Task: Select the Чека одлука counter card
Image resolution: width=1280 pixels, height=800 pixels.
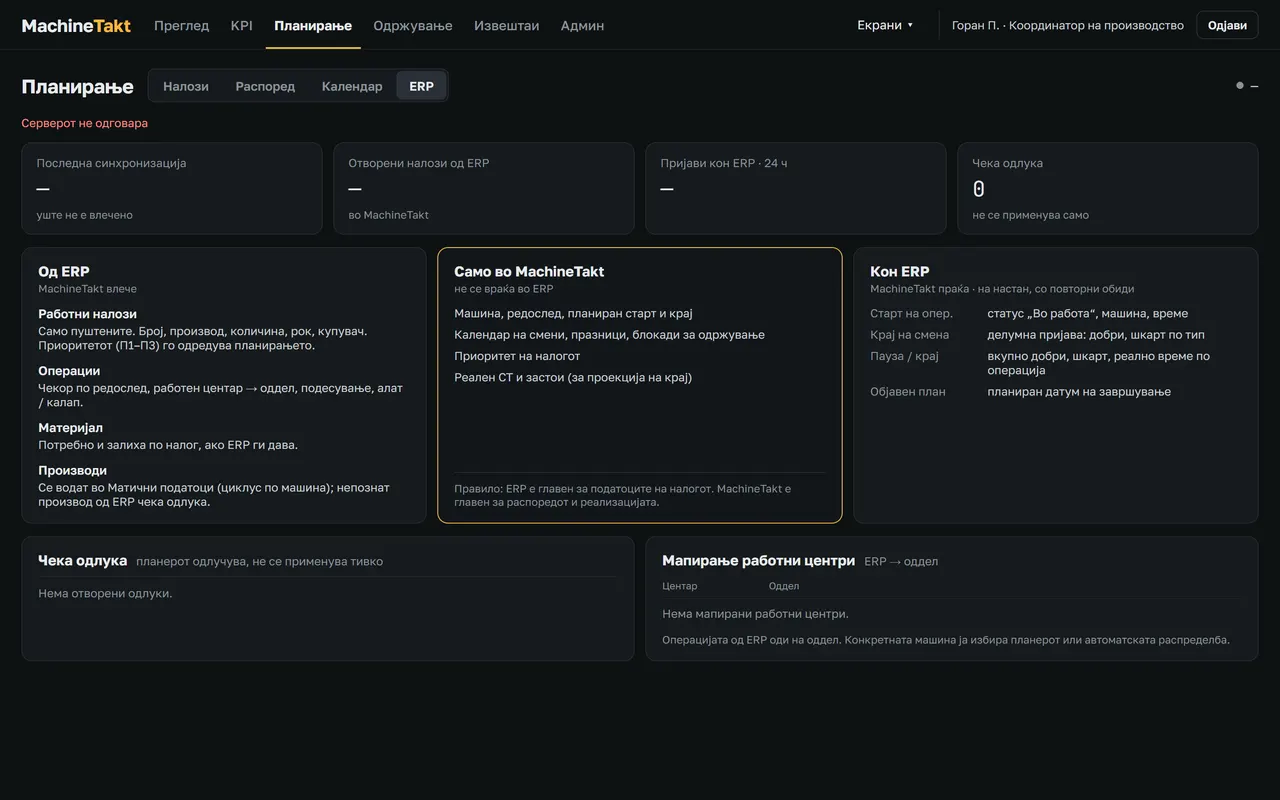Action: coord(1108,188)
